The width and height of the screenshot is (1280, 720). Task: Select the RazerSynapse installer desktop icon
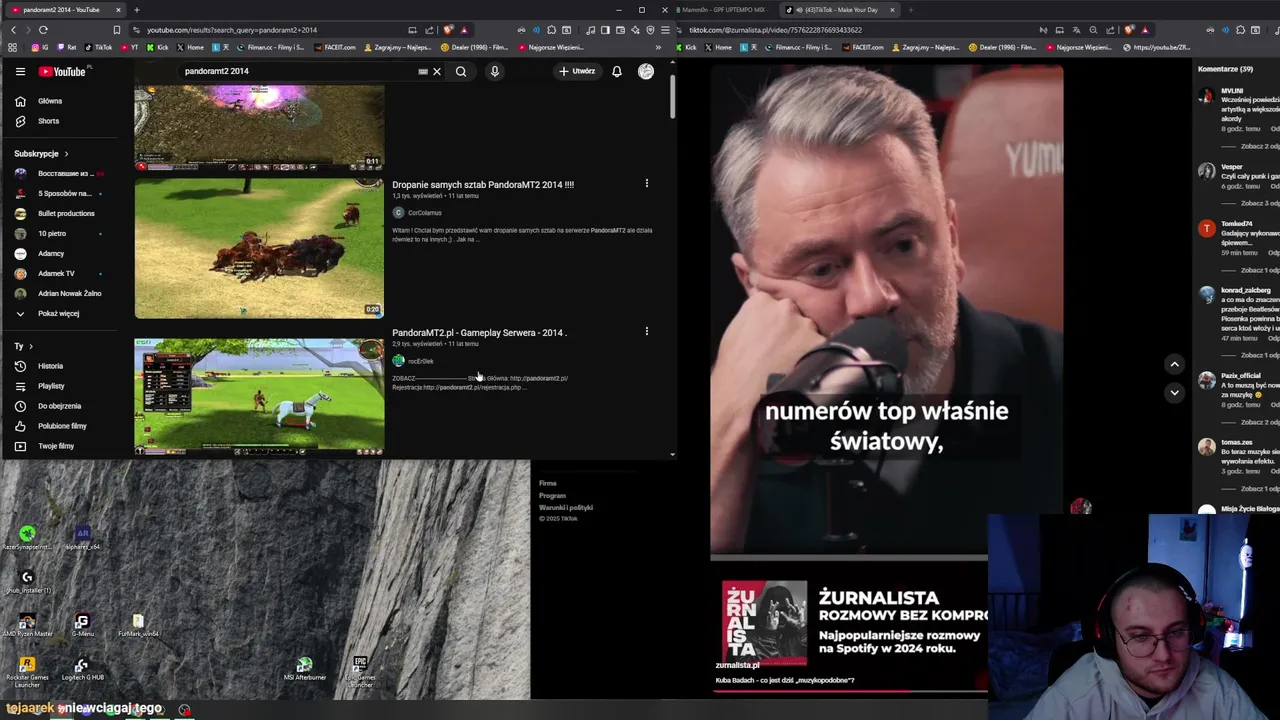coord(27,538)
